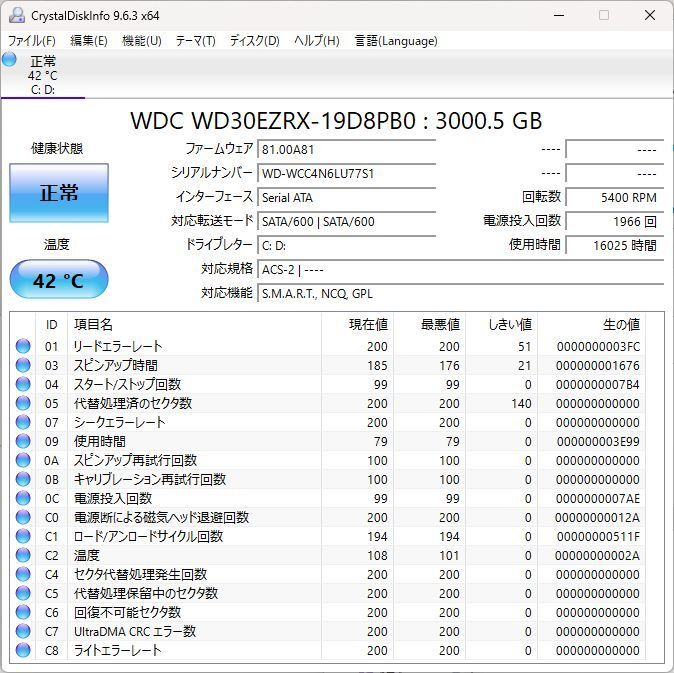This screenshot has width=674, height=673.
Task: Click the power-on count 1966 回 field
Action: click(x=615, y=222)
